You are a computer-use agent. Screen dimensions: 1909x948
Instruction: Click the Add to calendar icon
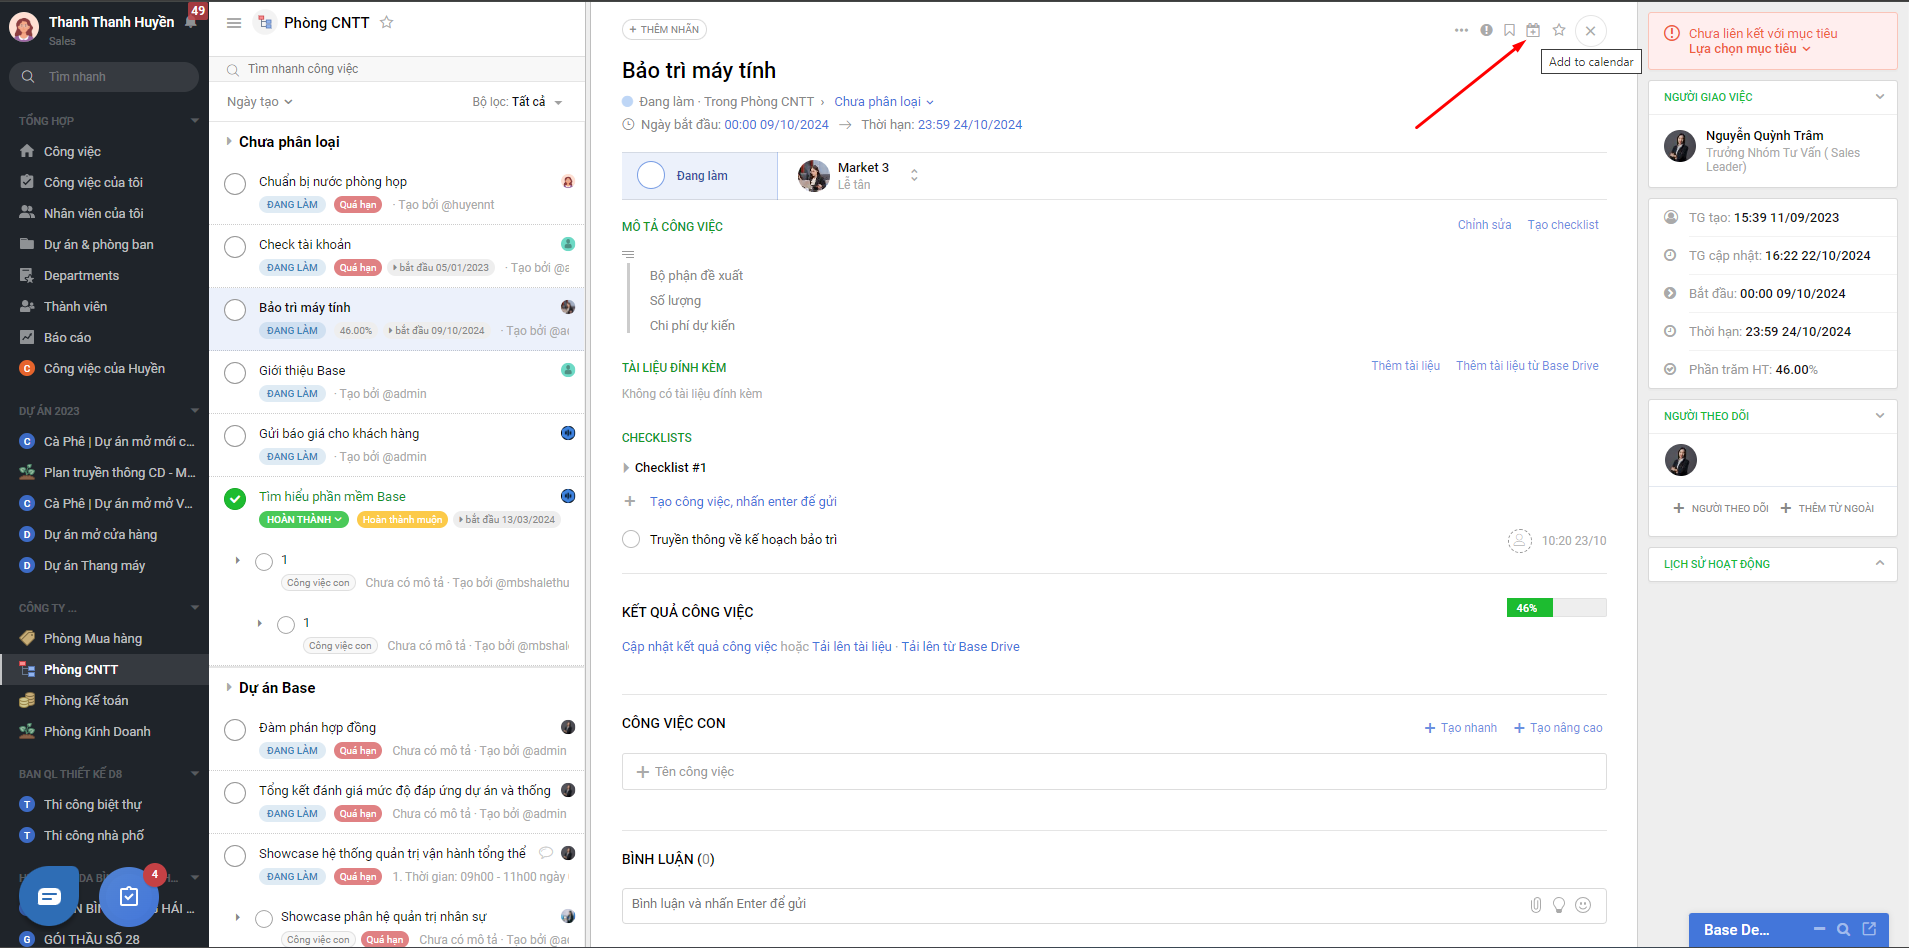1533,30
